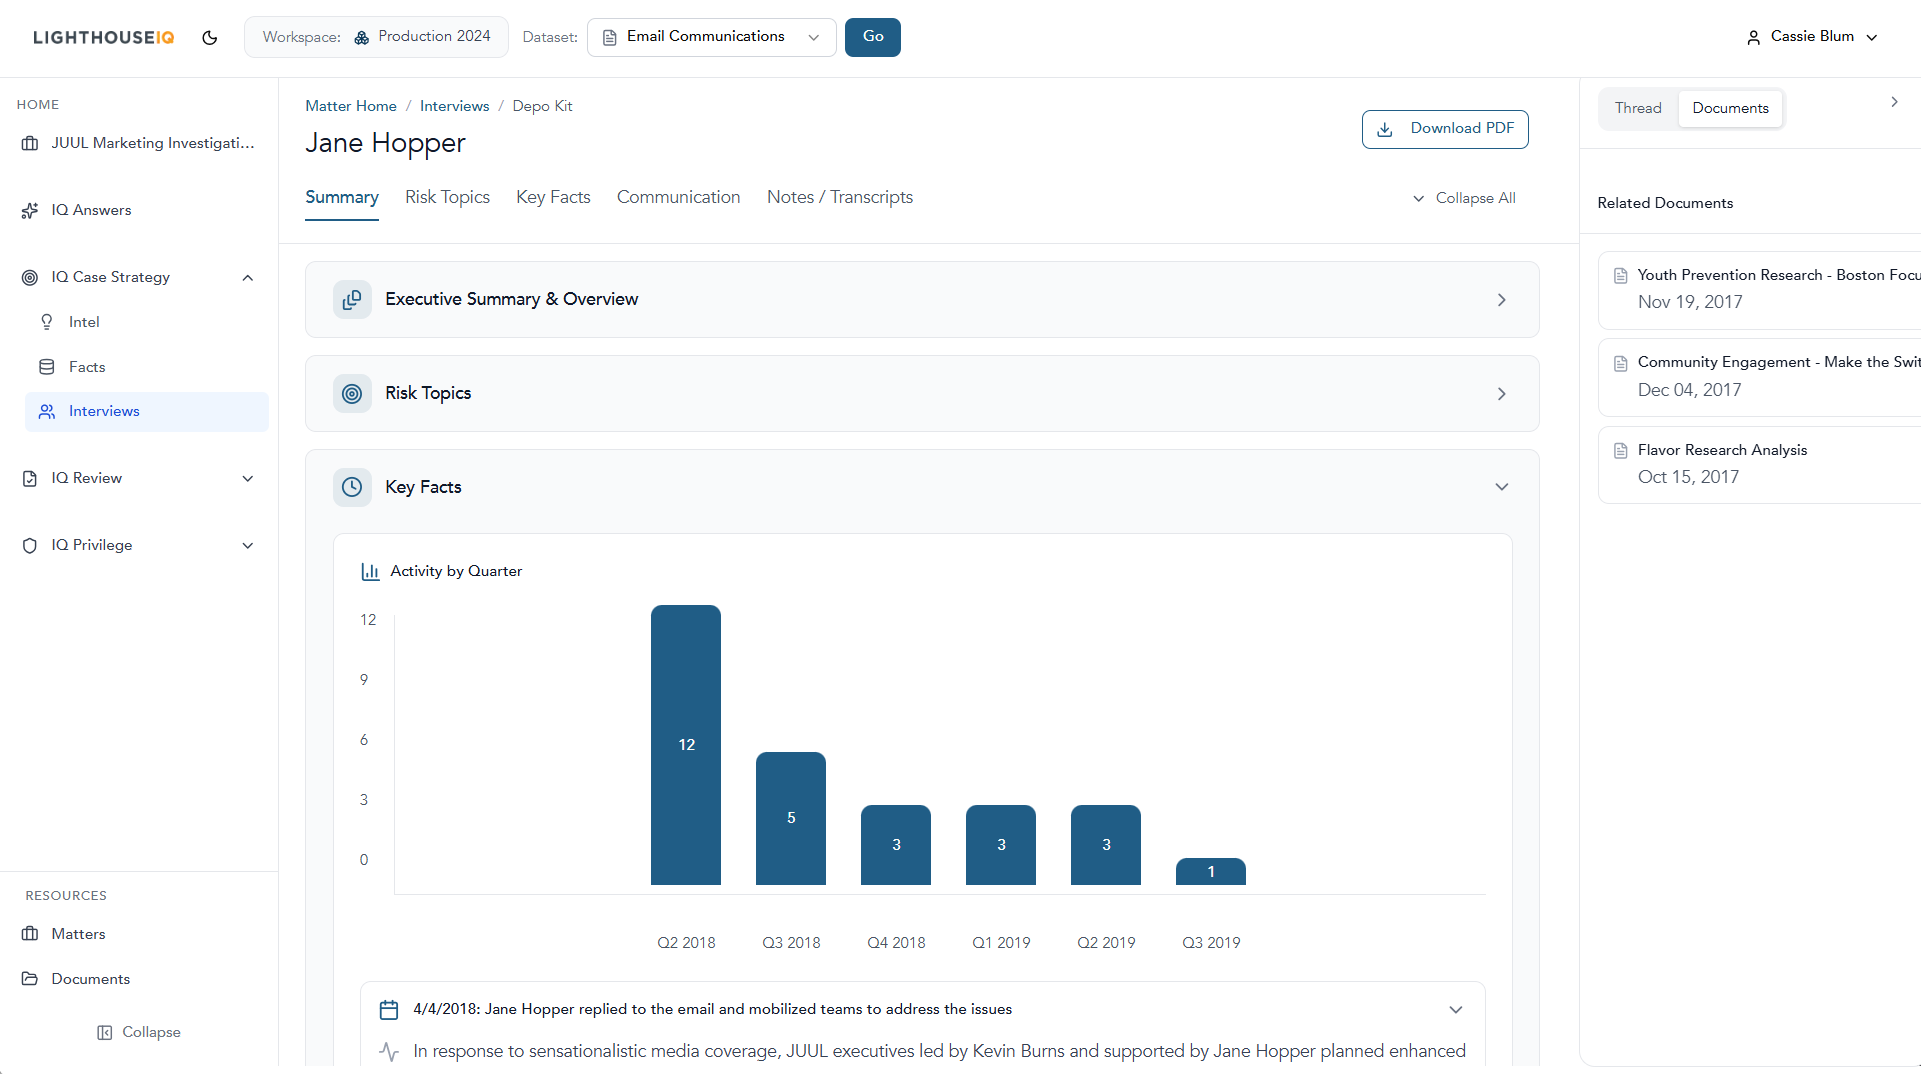This screenshot has height=1074, width=1921.
Task: Click the Facts database icon
Action: 47,367
